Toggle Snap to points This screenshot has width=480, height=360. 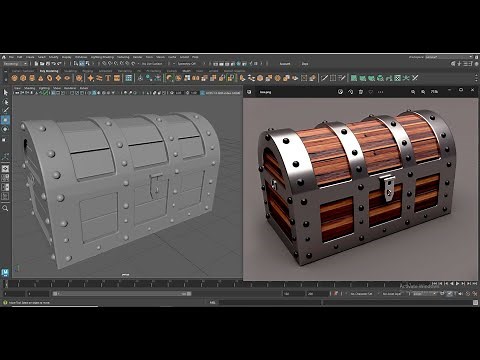tap(116, 63)
